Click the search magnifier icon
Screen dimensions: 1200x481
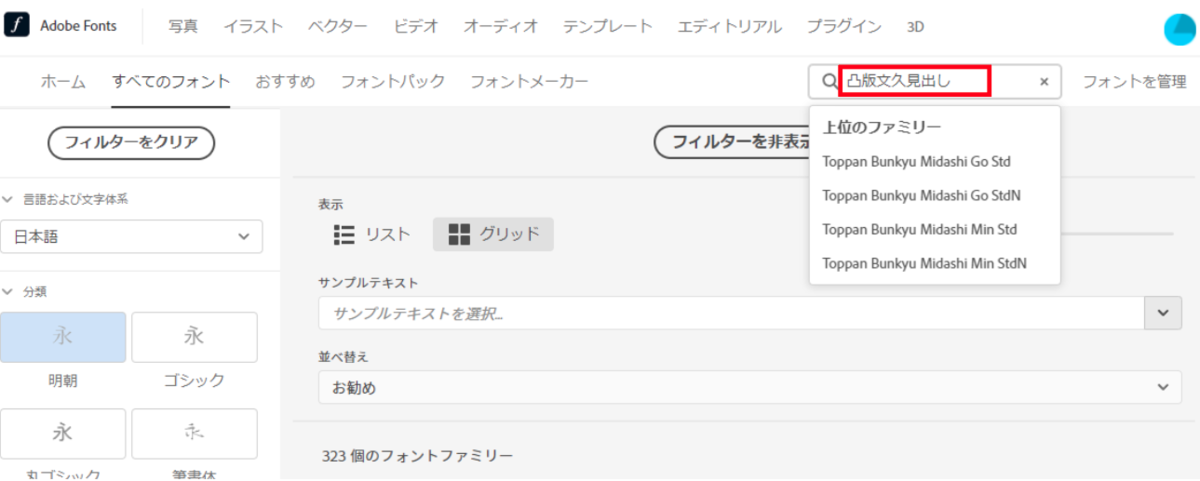[828, 82]
